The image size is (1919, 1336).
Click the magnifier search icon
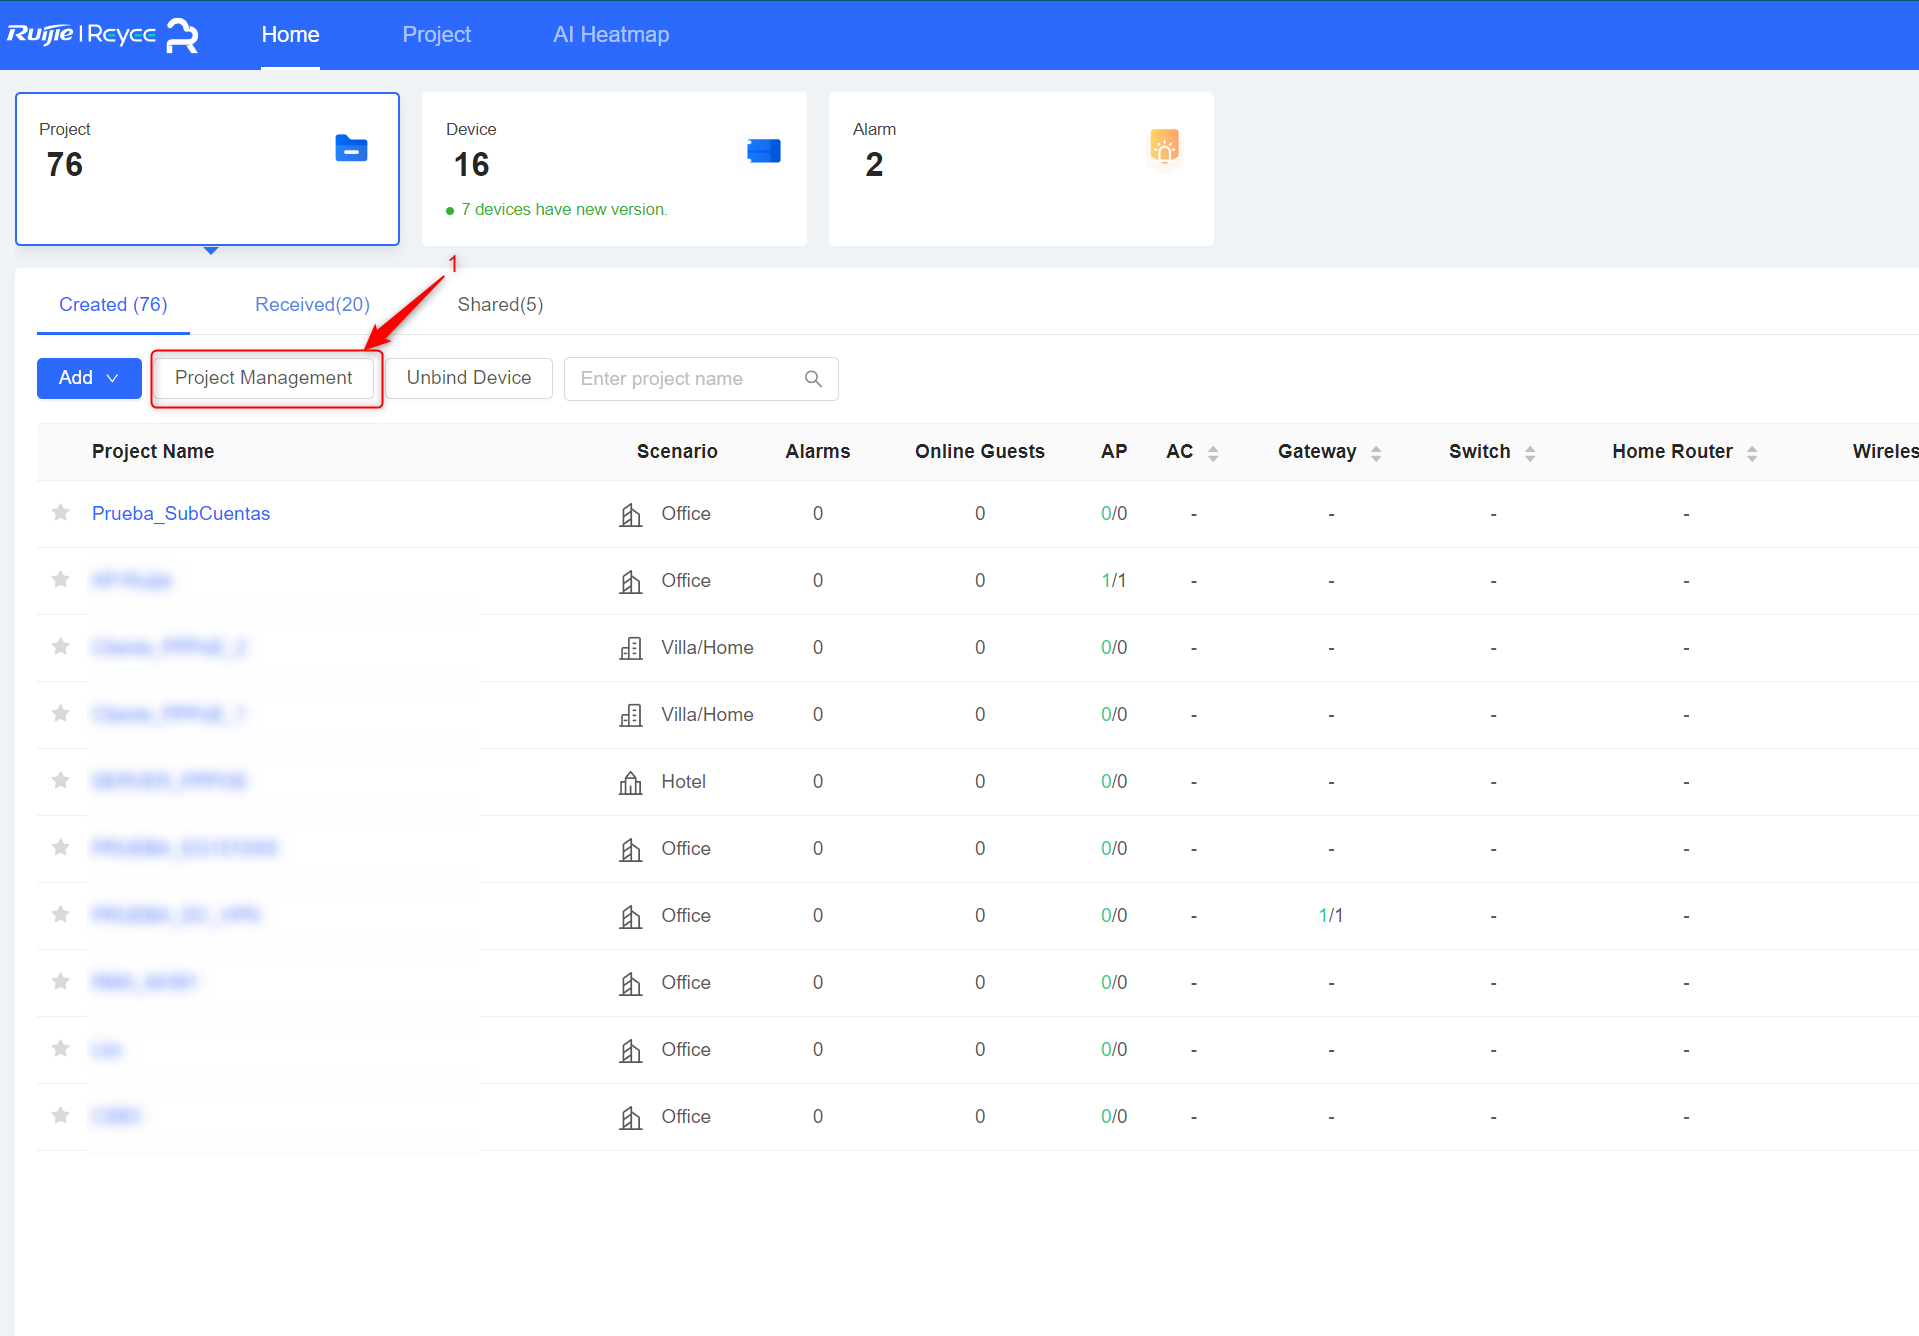coord(813,379)
